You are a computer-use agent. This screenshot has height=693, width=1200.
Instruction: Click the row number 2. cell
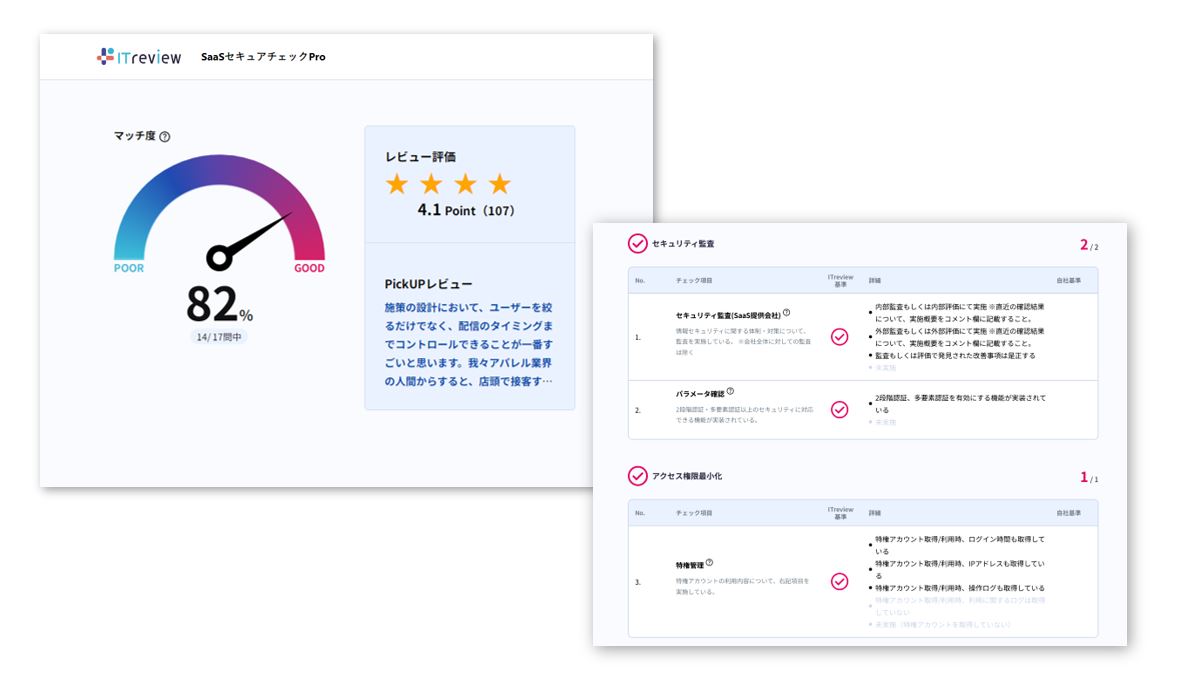[638, 409]
